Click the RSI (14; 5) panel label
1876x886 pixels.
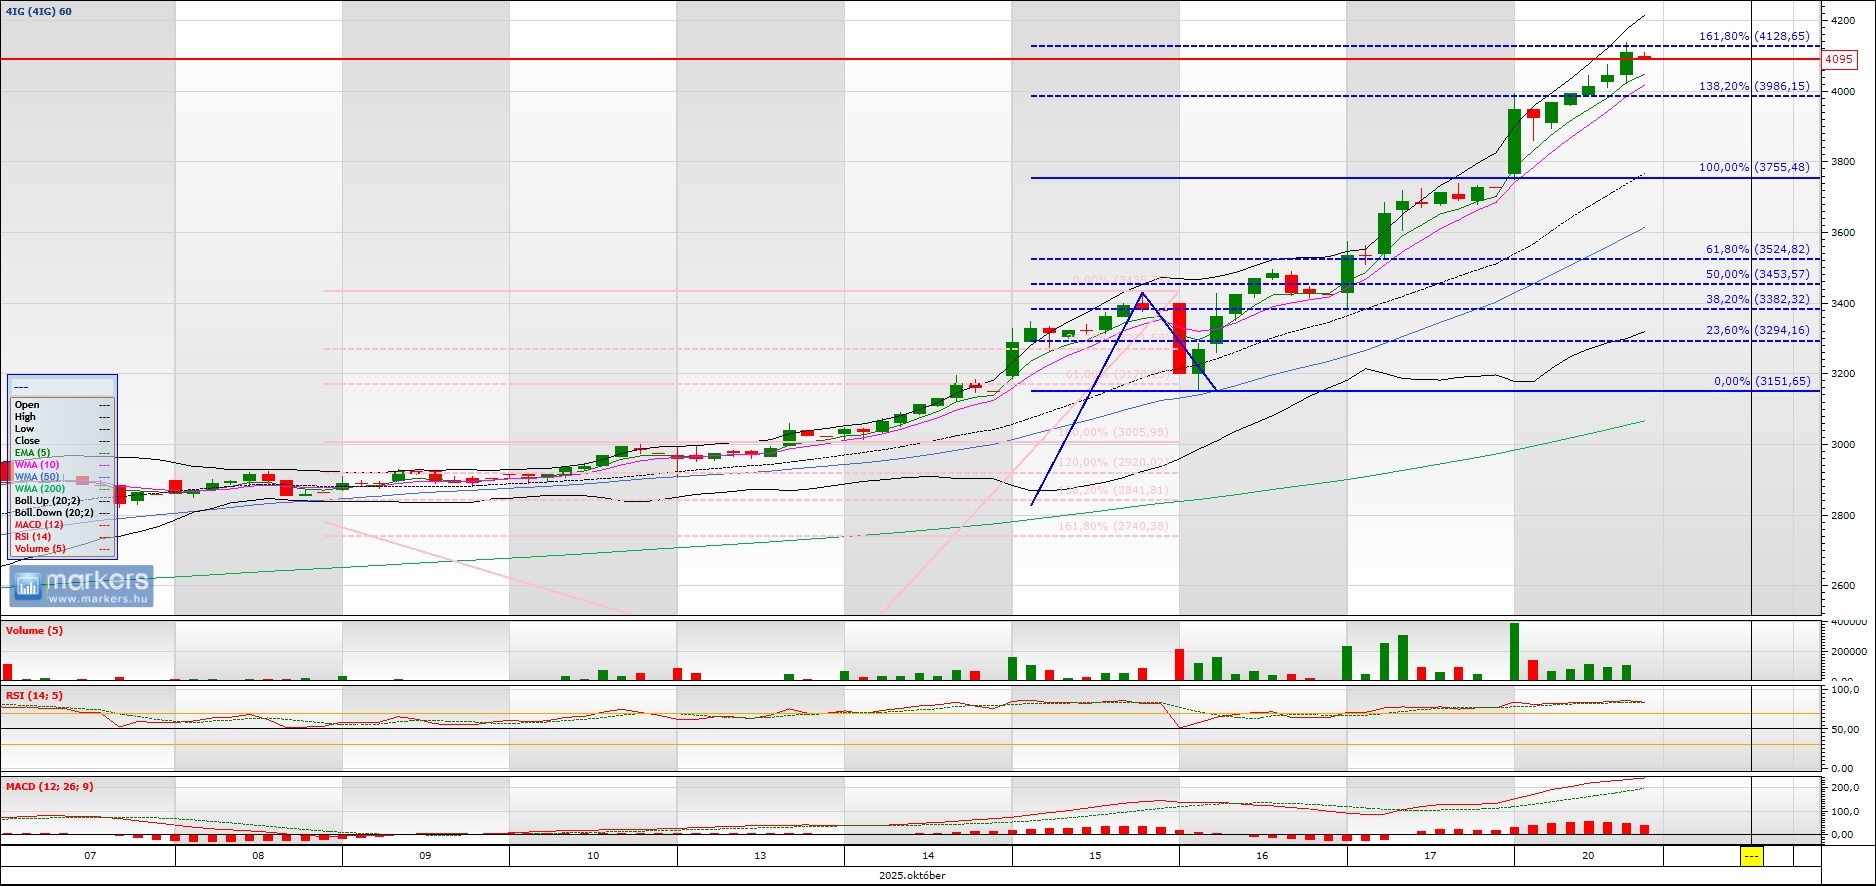[34, 695]
